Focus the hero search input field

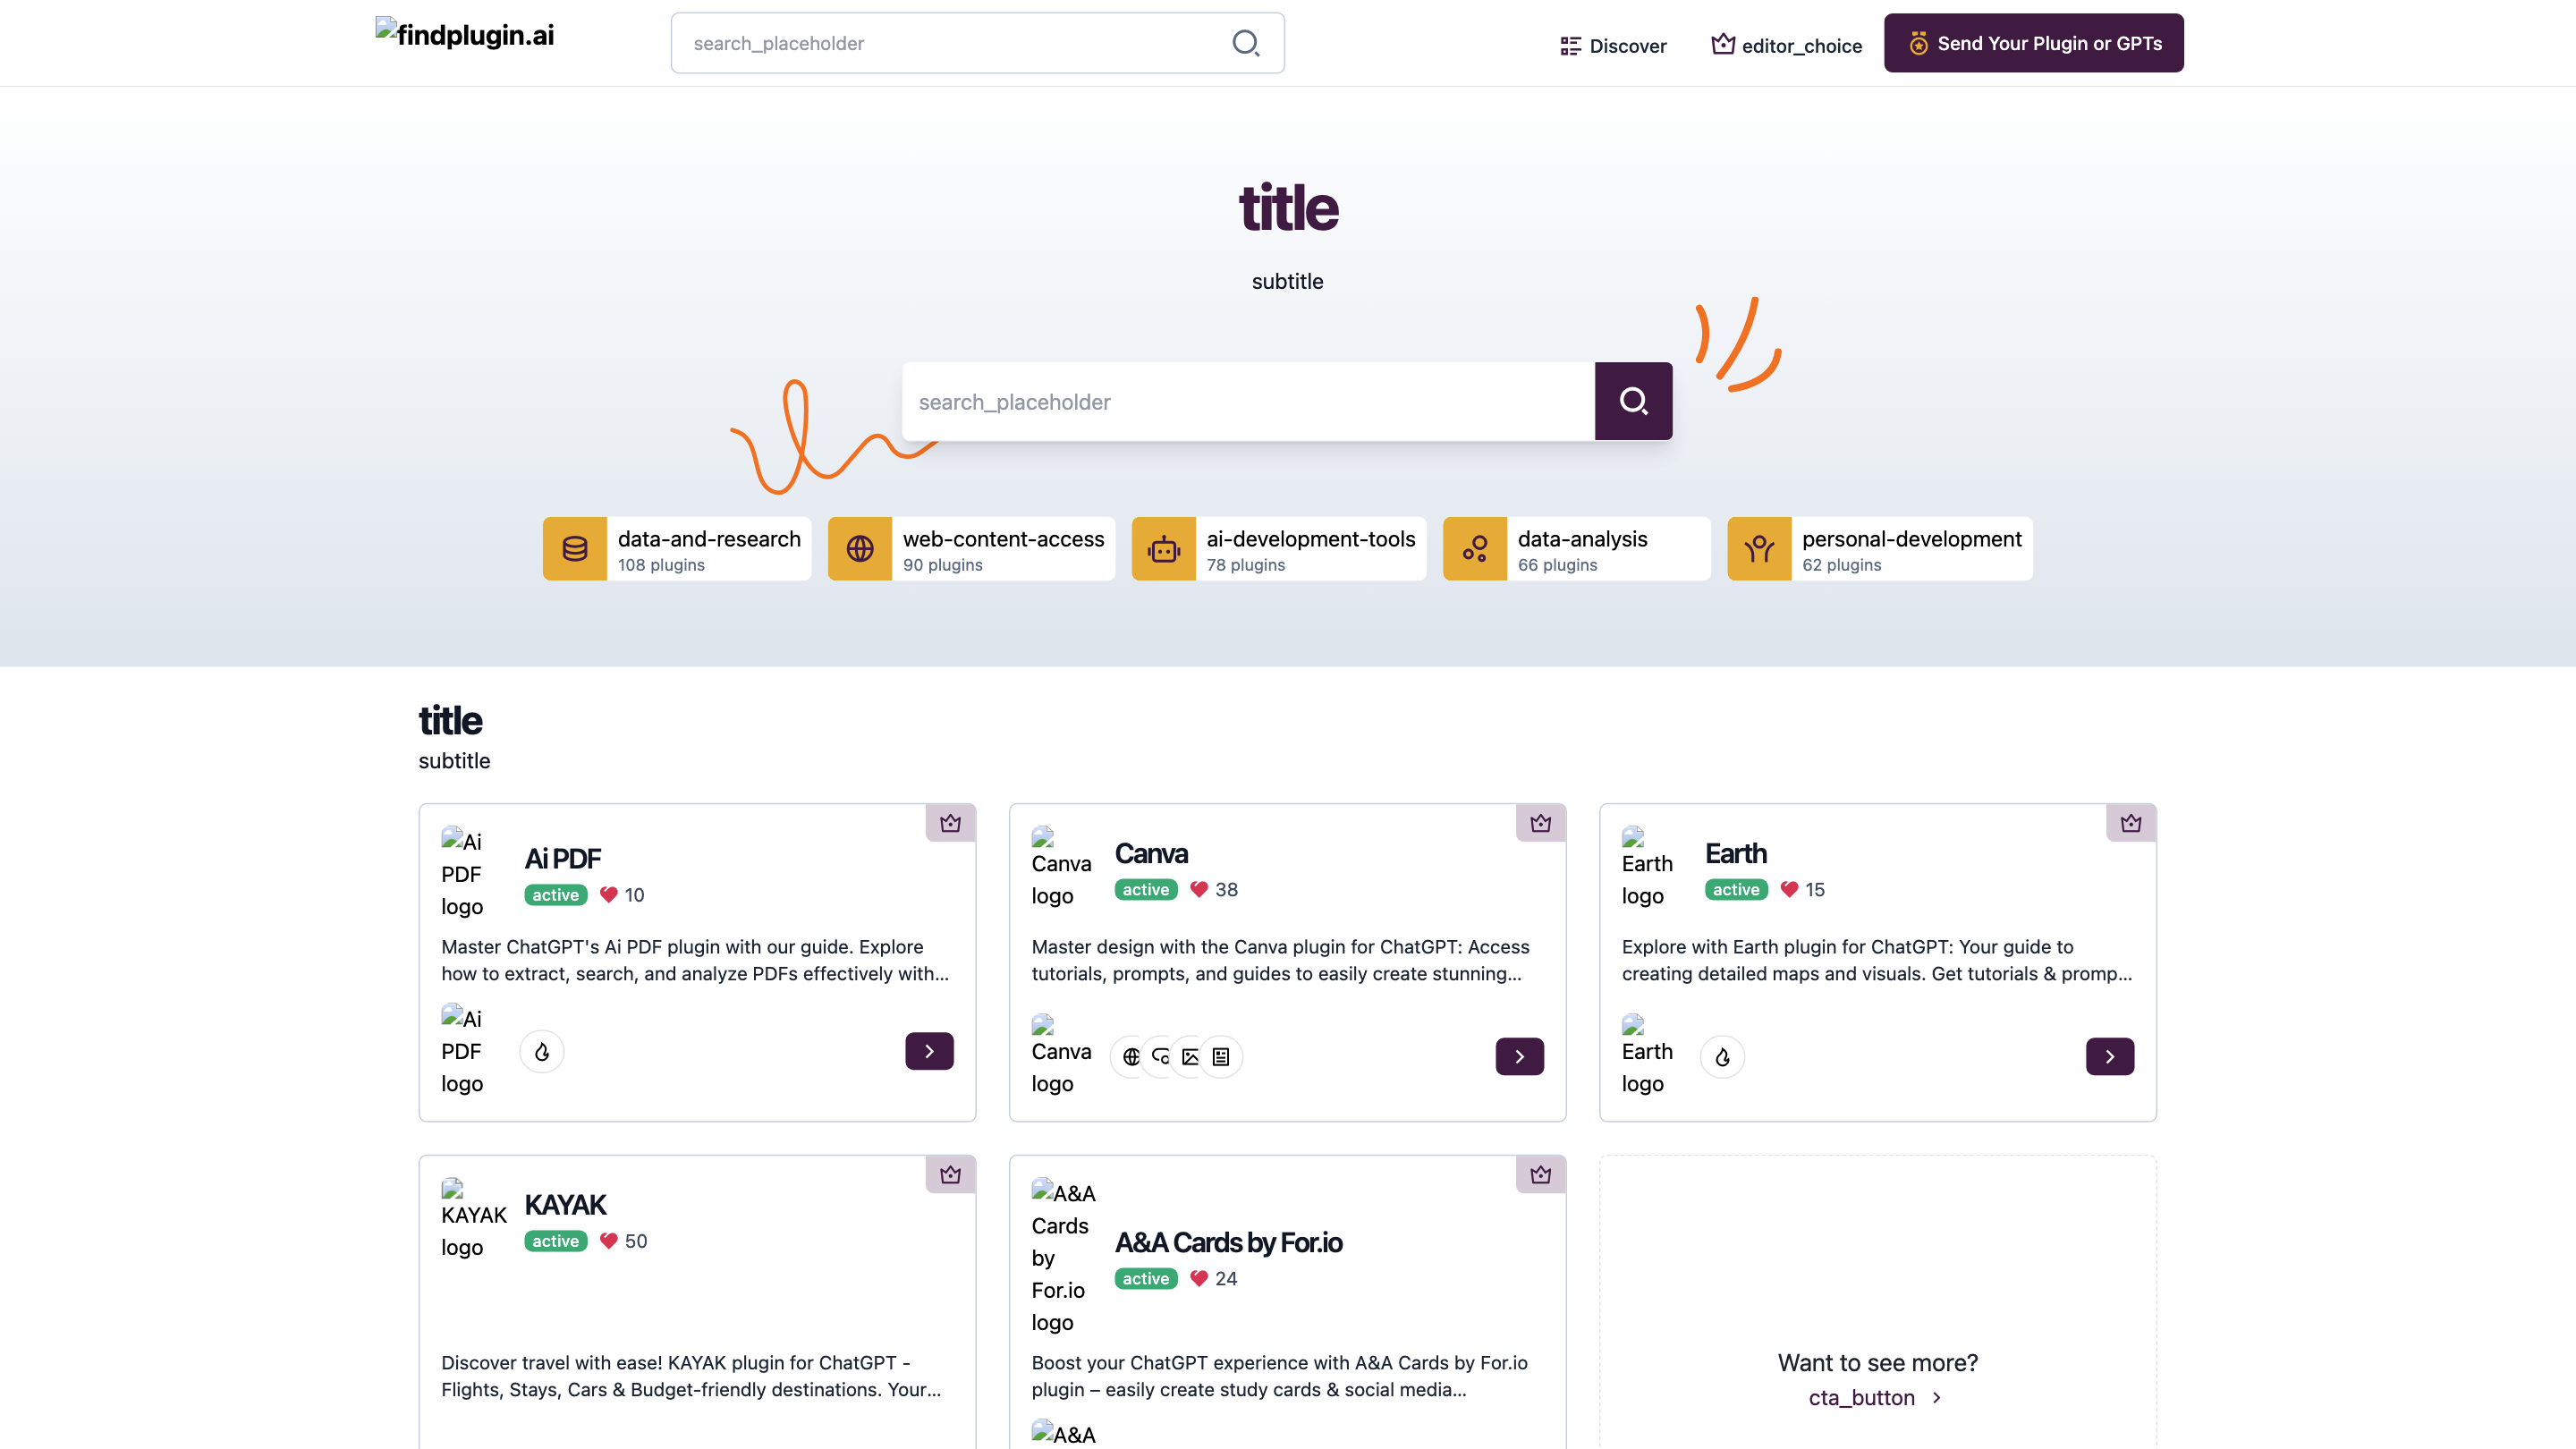point(1247,402)
